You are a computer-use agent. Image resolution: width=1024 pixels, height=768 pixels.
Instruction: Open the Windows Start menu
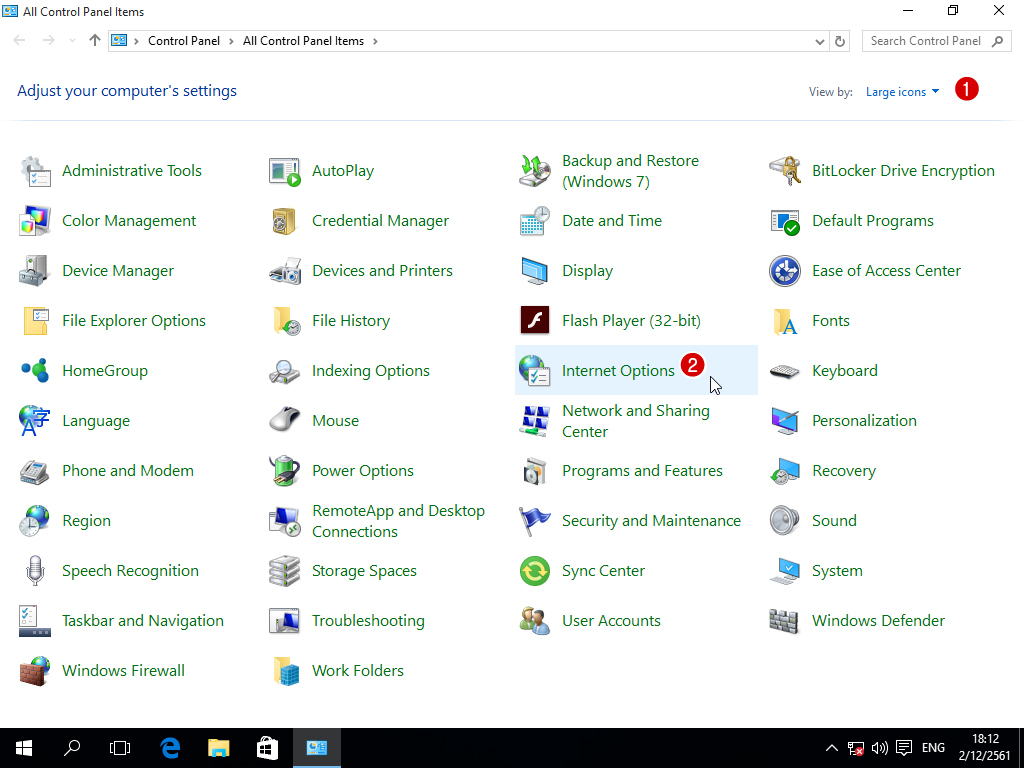(x=24, y=748)
